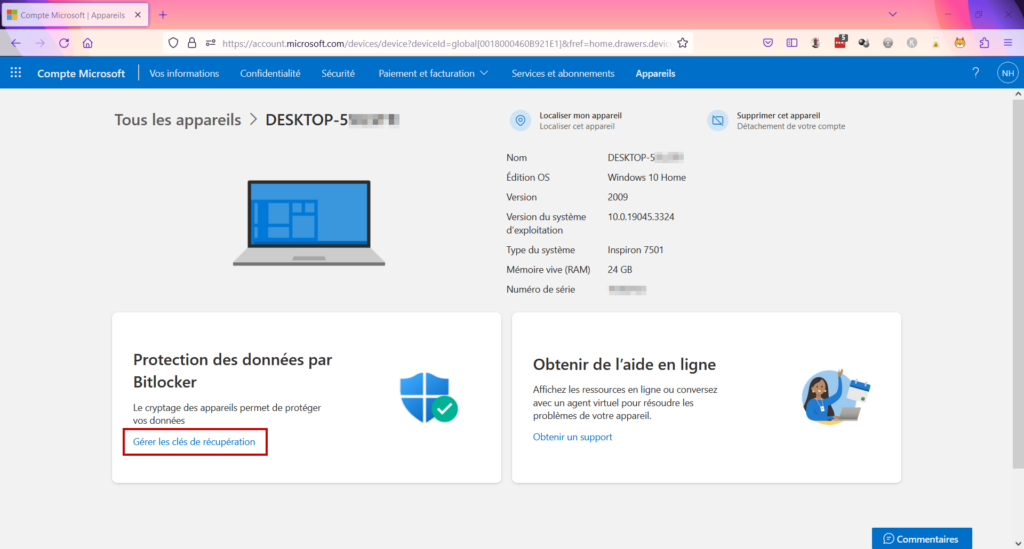Click the shield tracking protection icon
1024x549 pixels.
tap(173, 43)
